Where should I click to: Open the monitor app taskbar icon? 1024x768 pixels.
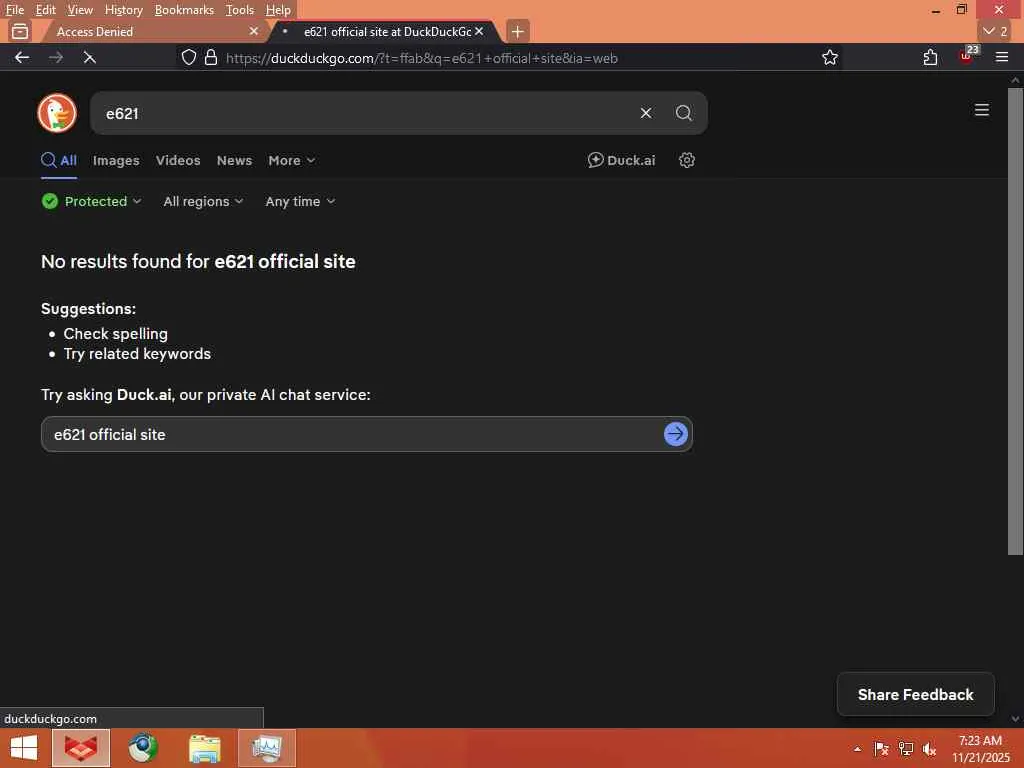266,748
